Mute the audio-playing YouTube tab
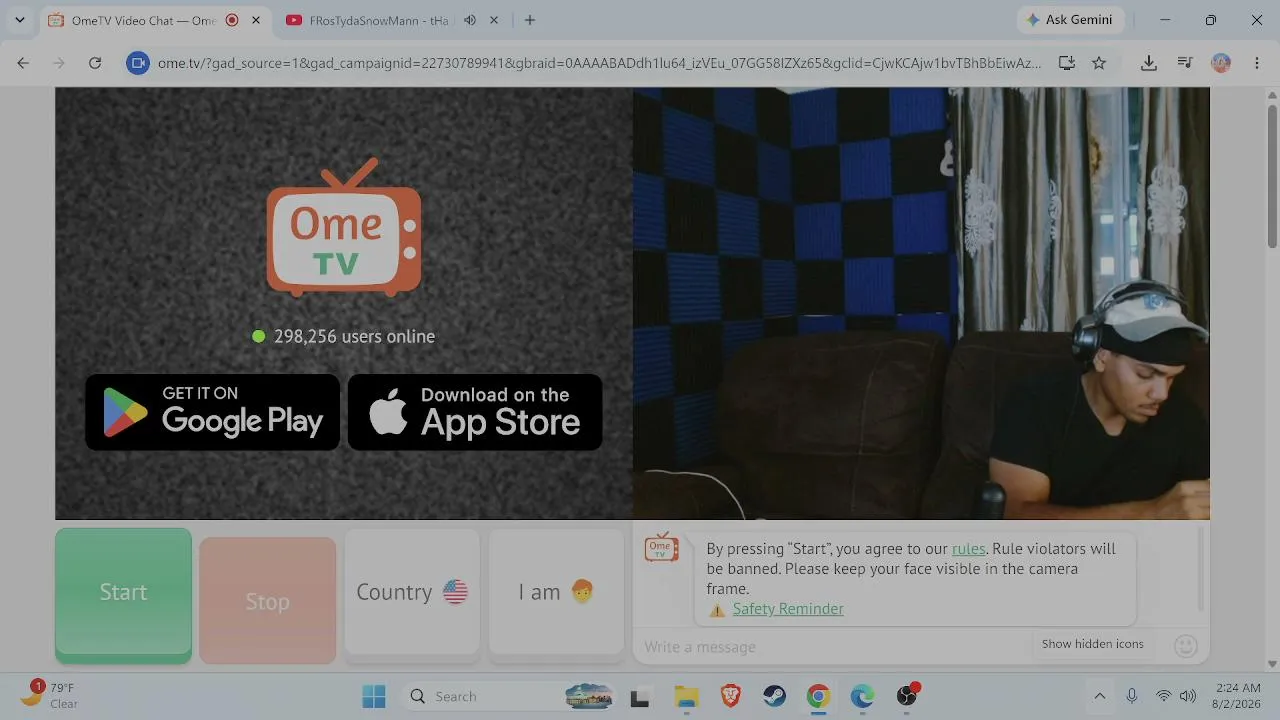The image size is (1280, 720). 469,20
